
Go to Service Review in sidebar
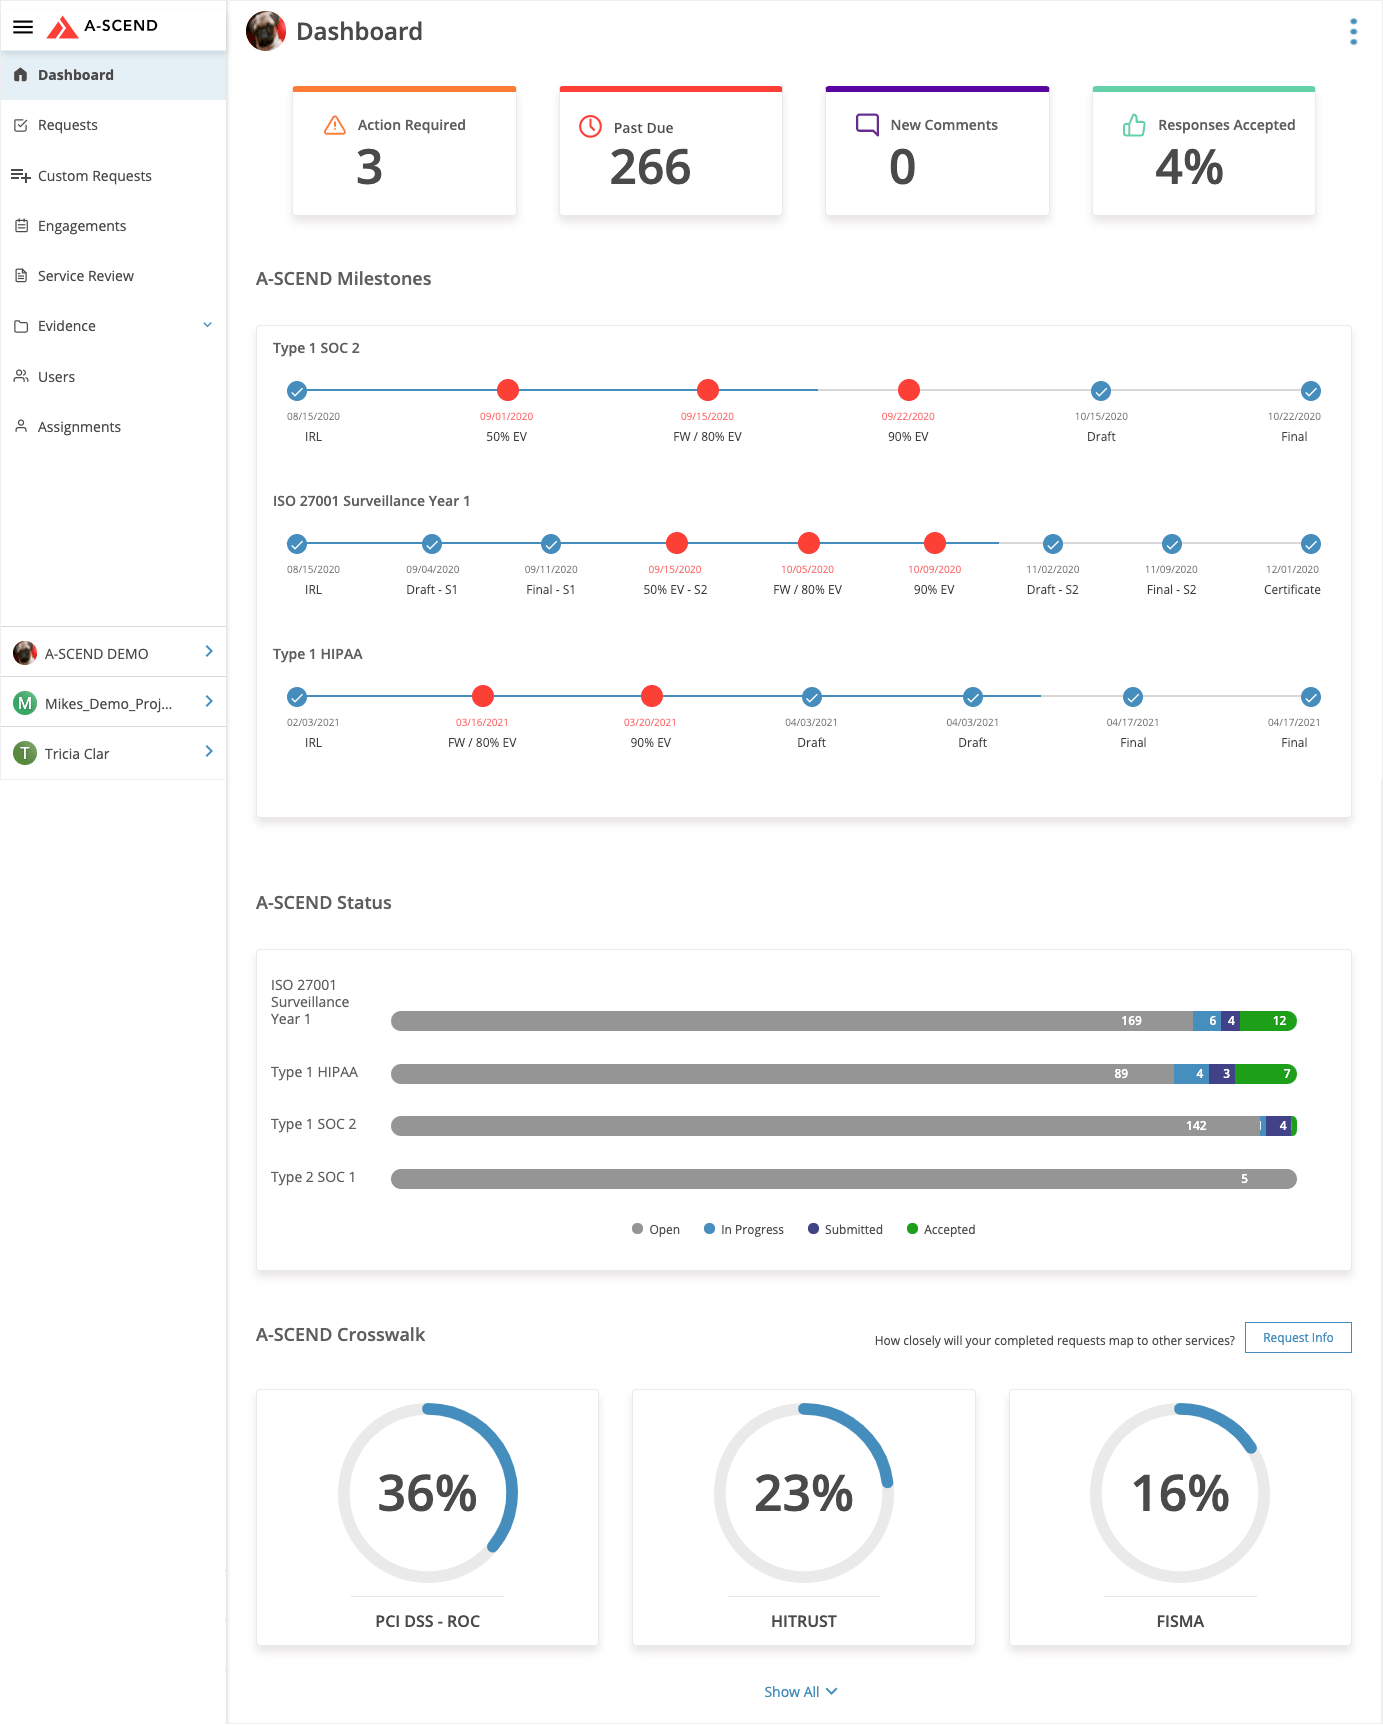[85, 276]
